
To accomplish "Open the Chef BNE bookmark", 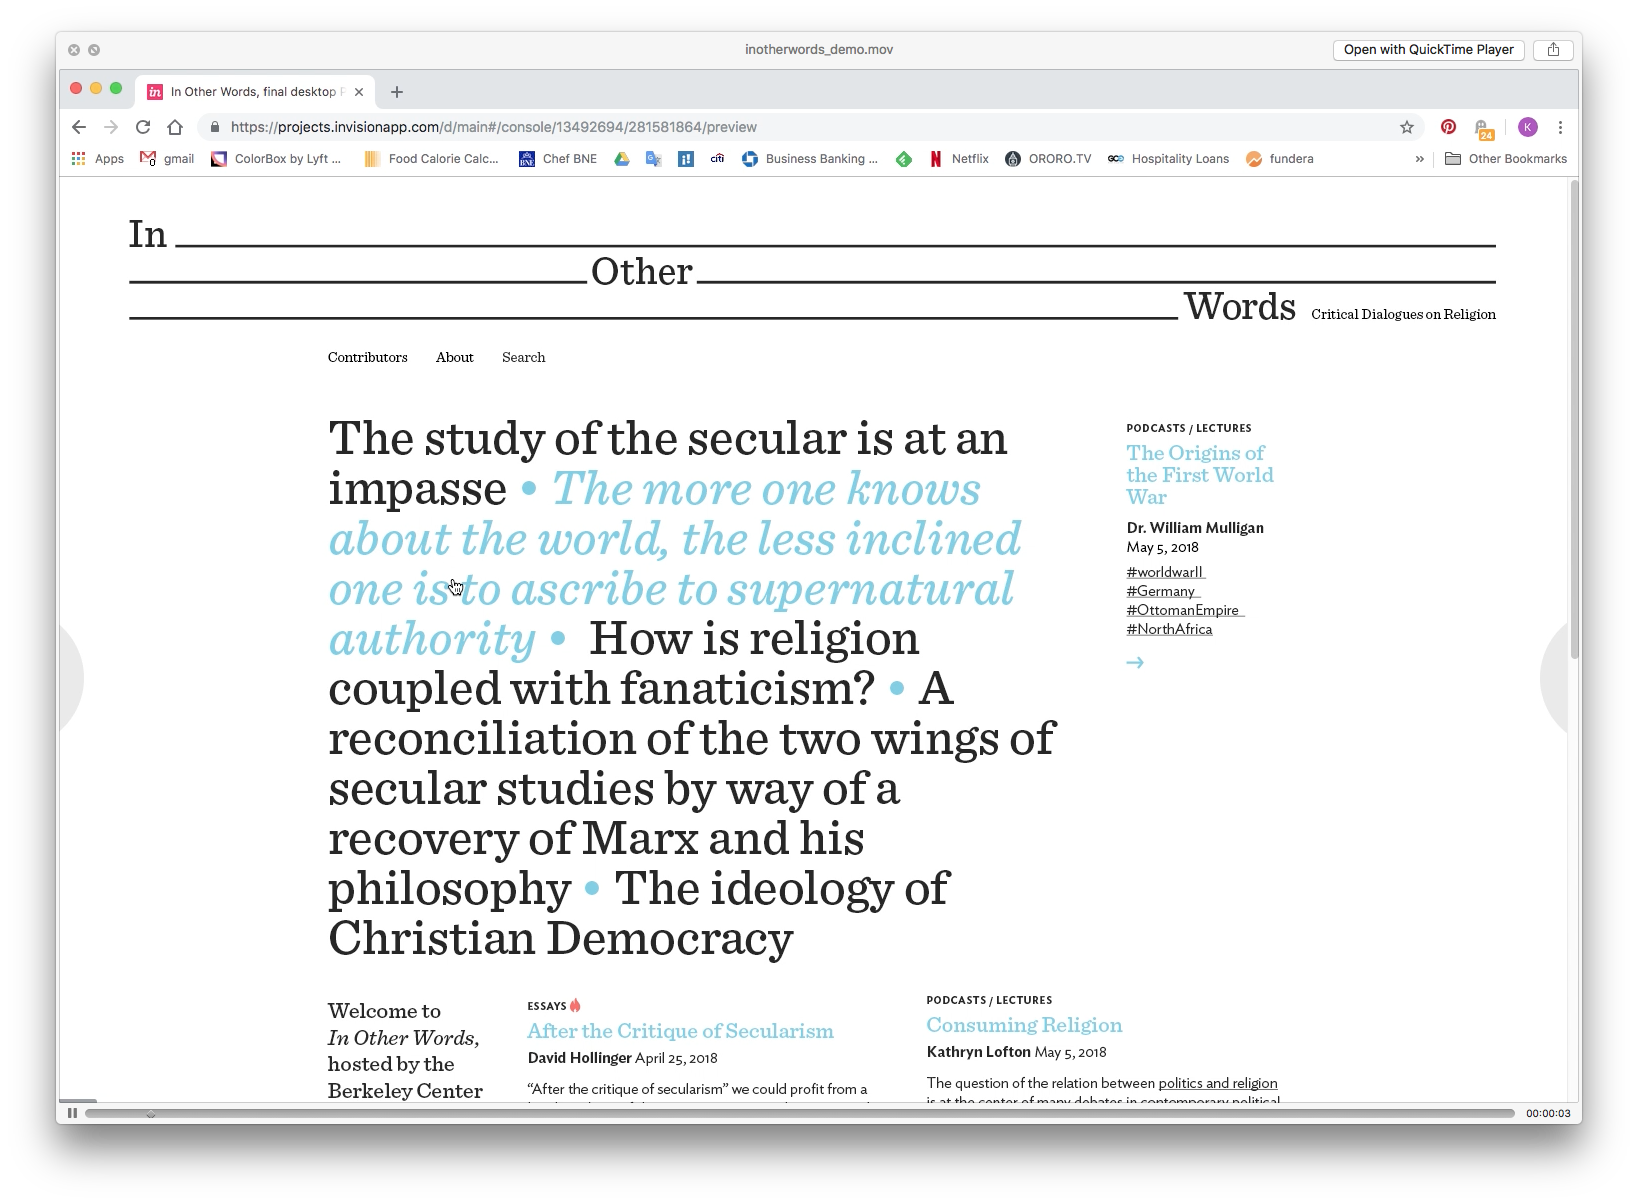I will point(558,159).
